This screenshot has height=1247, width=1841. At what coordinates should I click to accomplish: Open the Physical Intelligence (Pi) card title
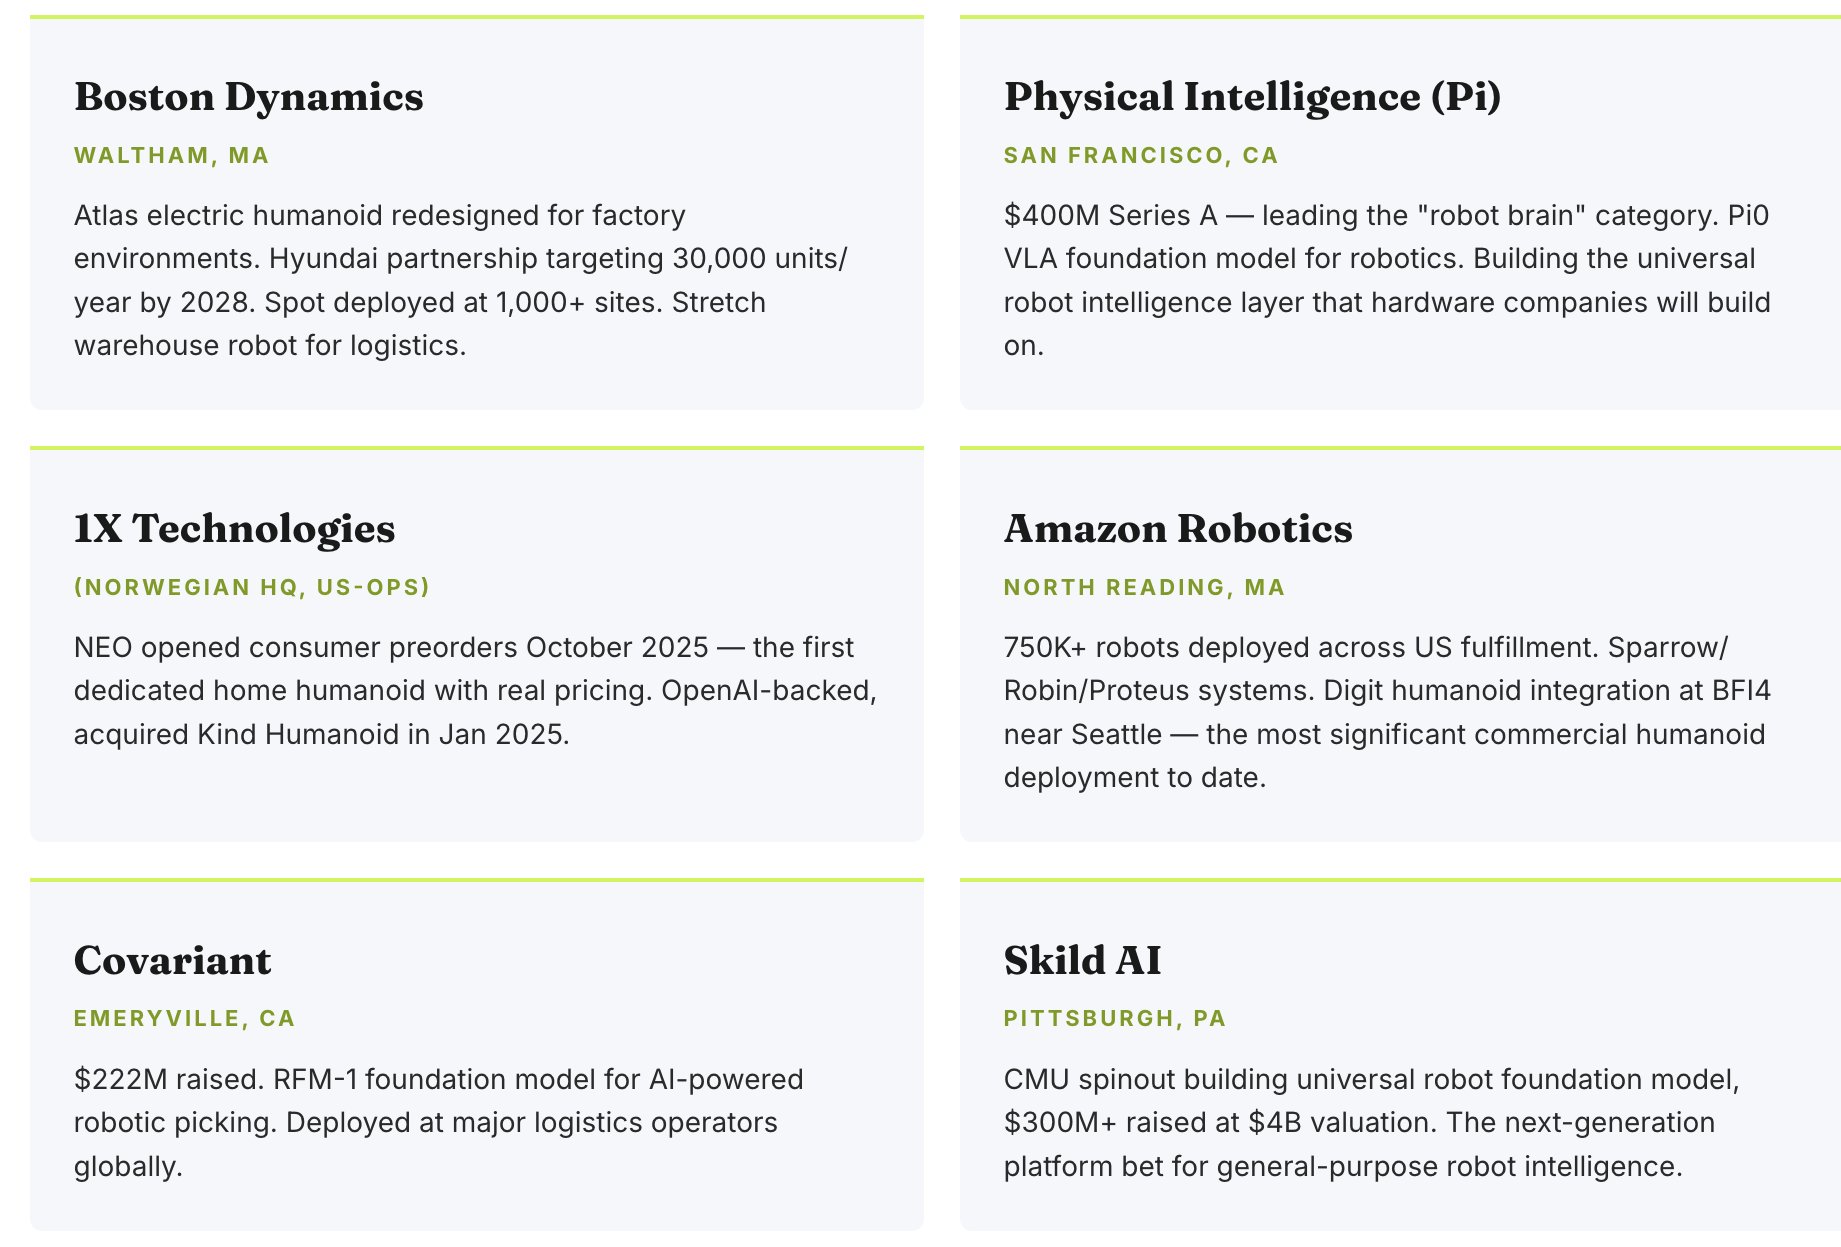point(1252,97)
